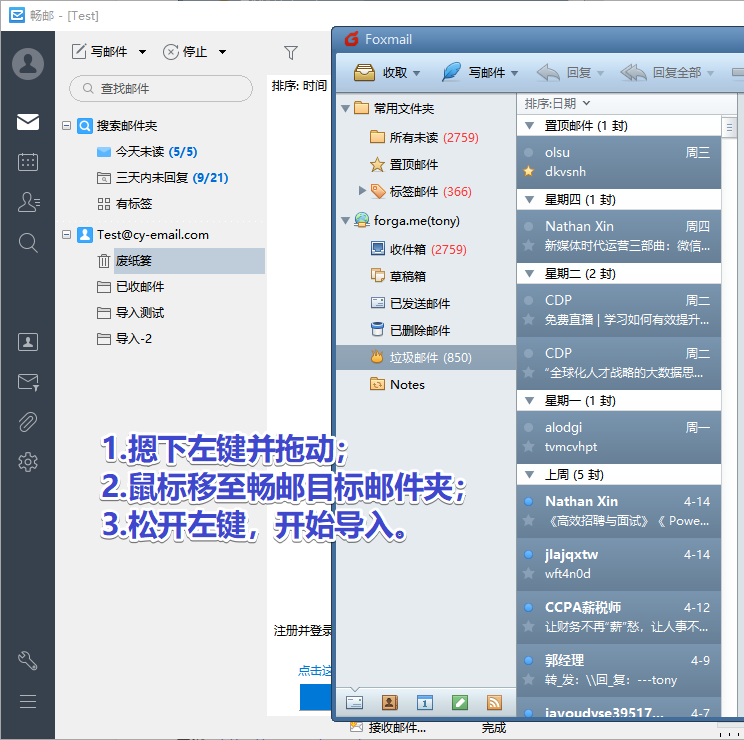Open the mail envelope icon in sidebar

28,122
